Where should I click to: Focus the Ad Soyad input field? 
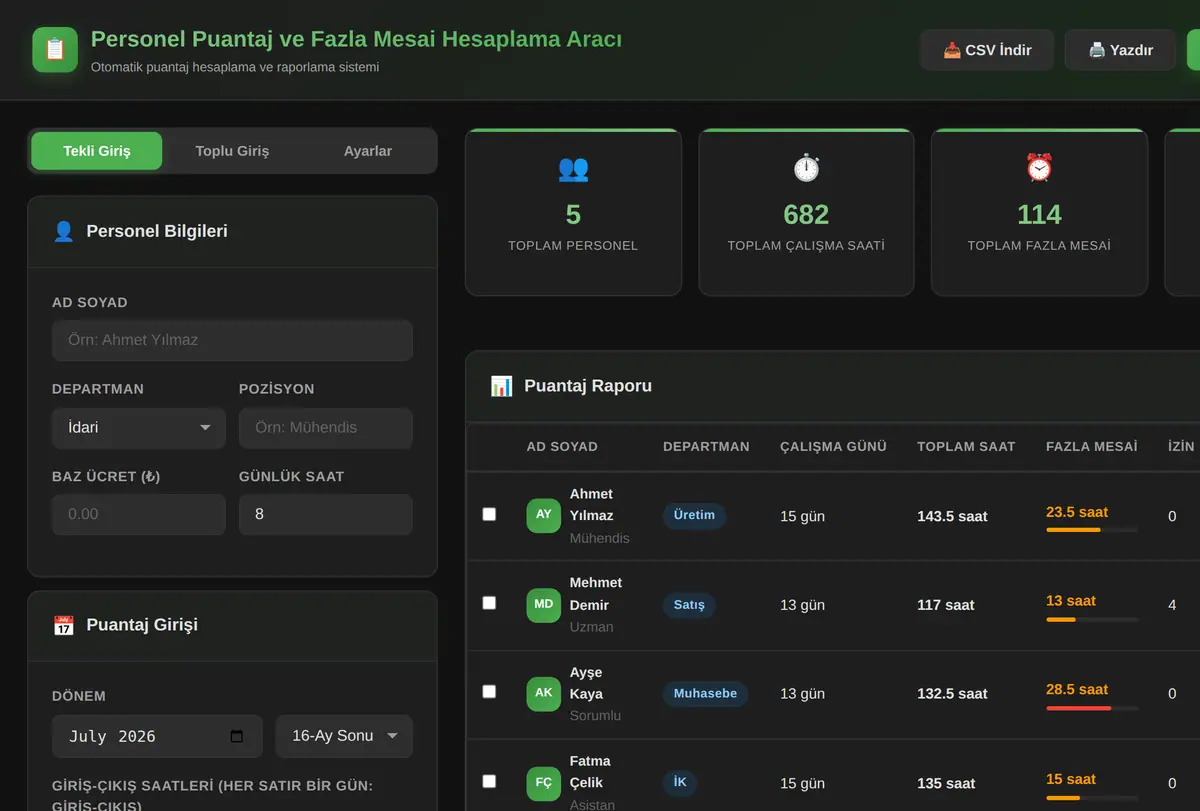point(232,340)
